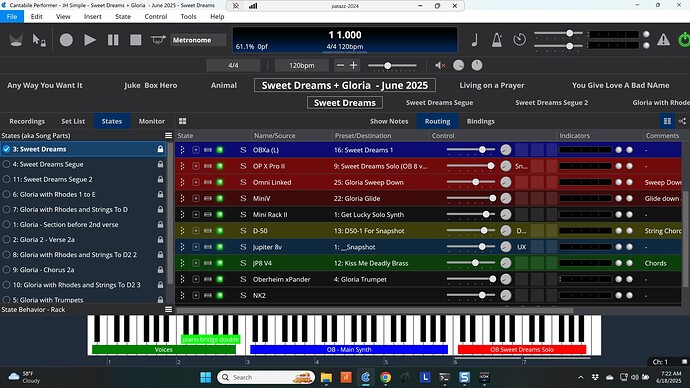
Task: Stop playback with the Stop button
Action: (x=136, y=40)
